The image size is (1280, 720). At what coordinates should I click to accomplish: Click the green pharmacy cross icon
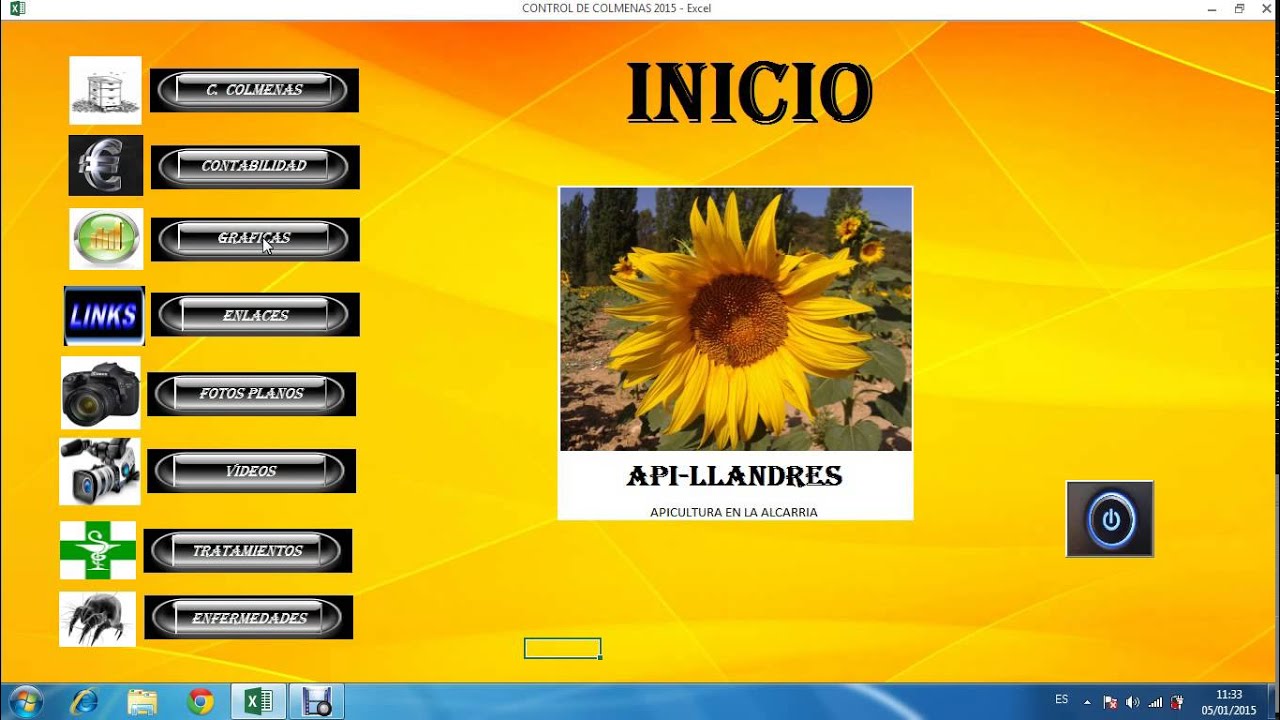(98, 550)
